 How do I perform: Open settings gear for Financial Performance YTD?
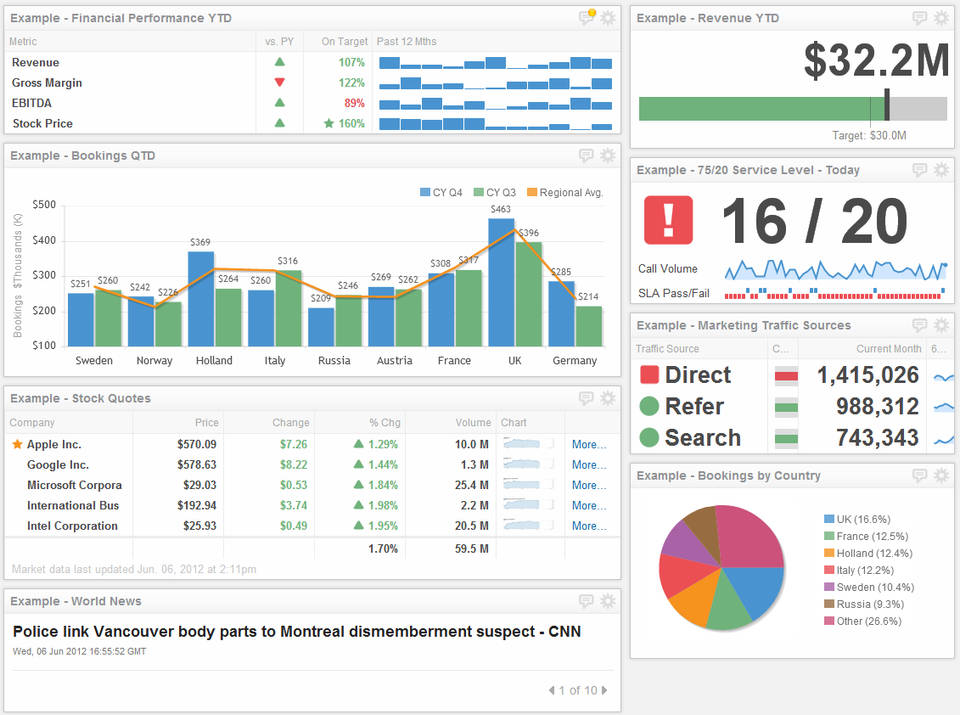608,18
